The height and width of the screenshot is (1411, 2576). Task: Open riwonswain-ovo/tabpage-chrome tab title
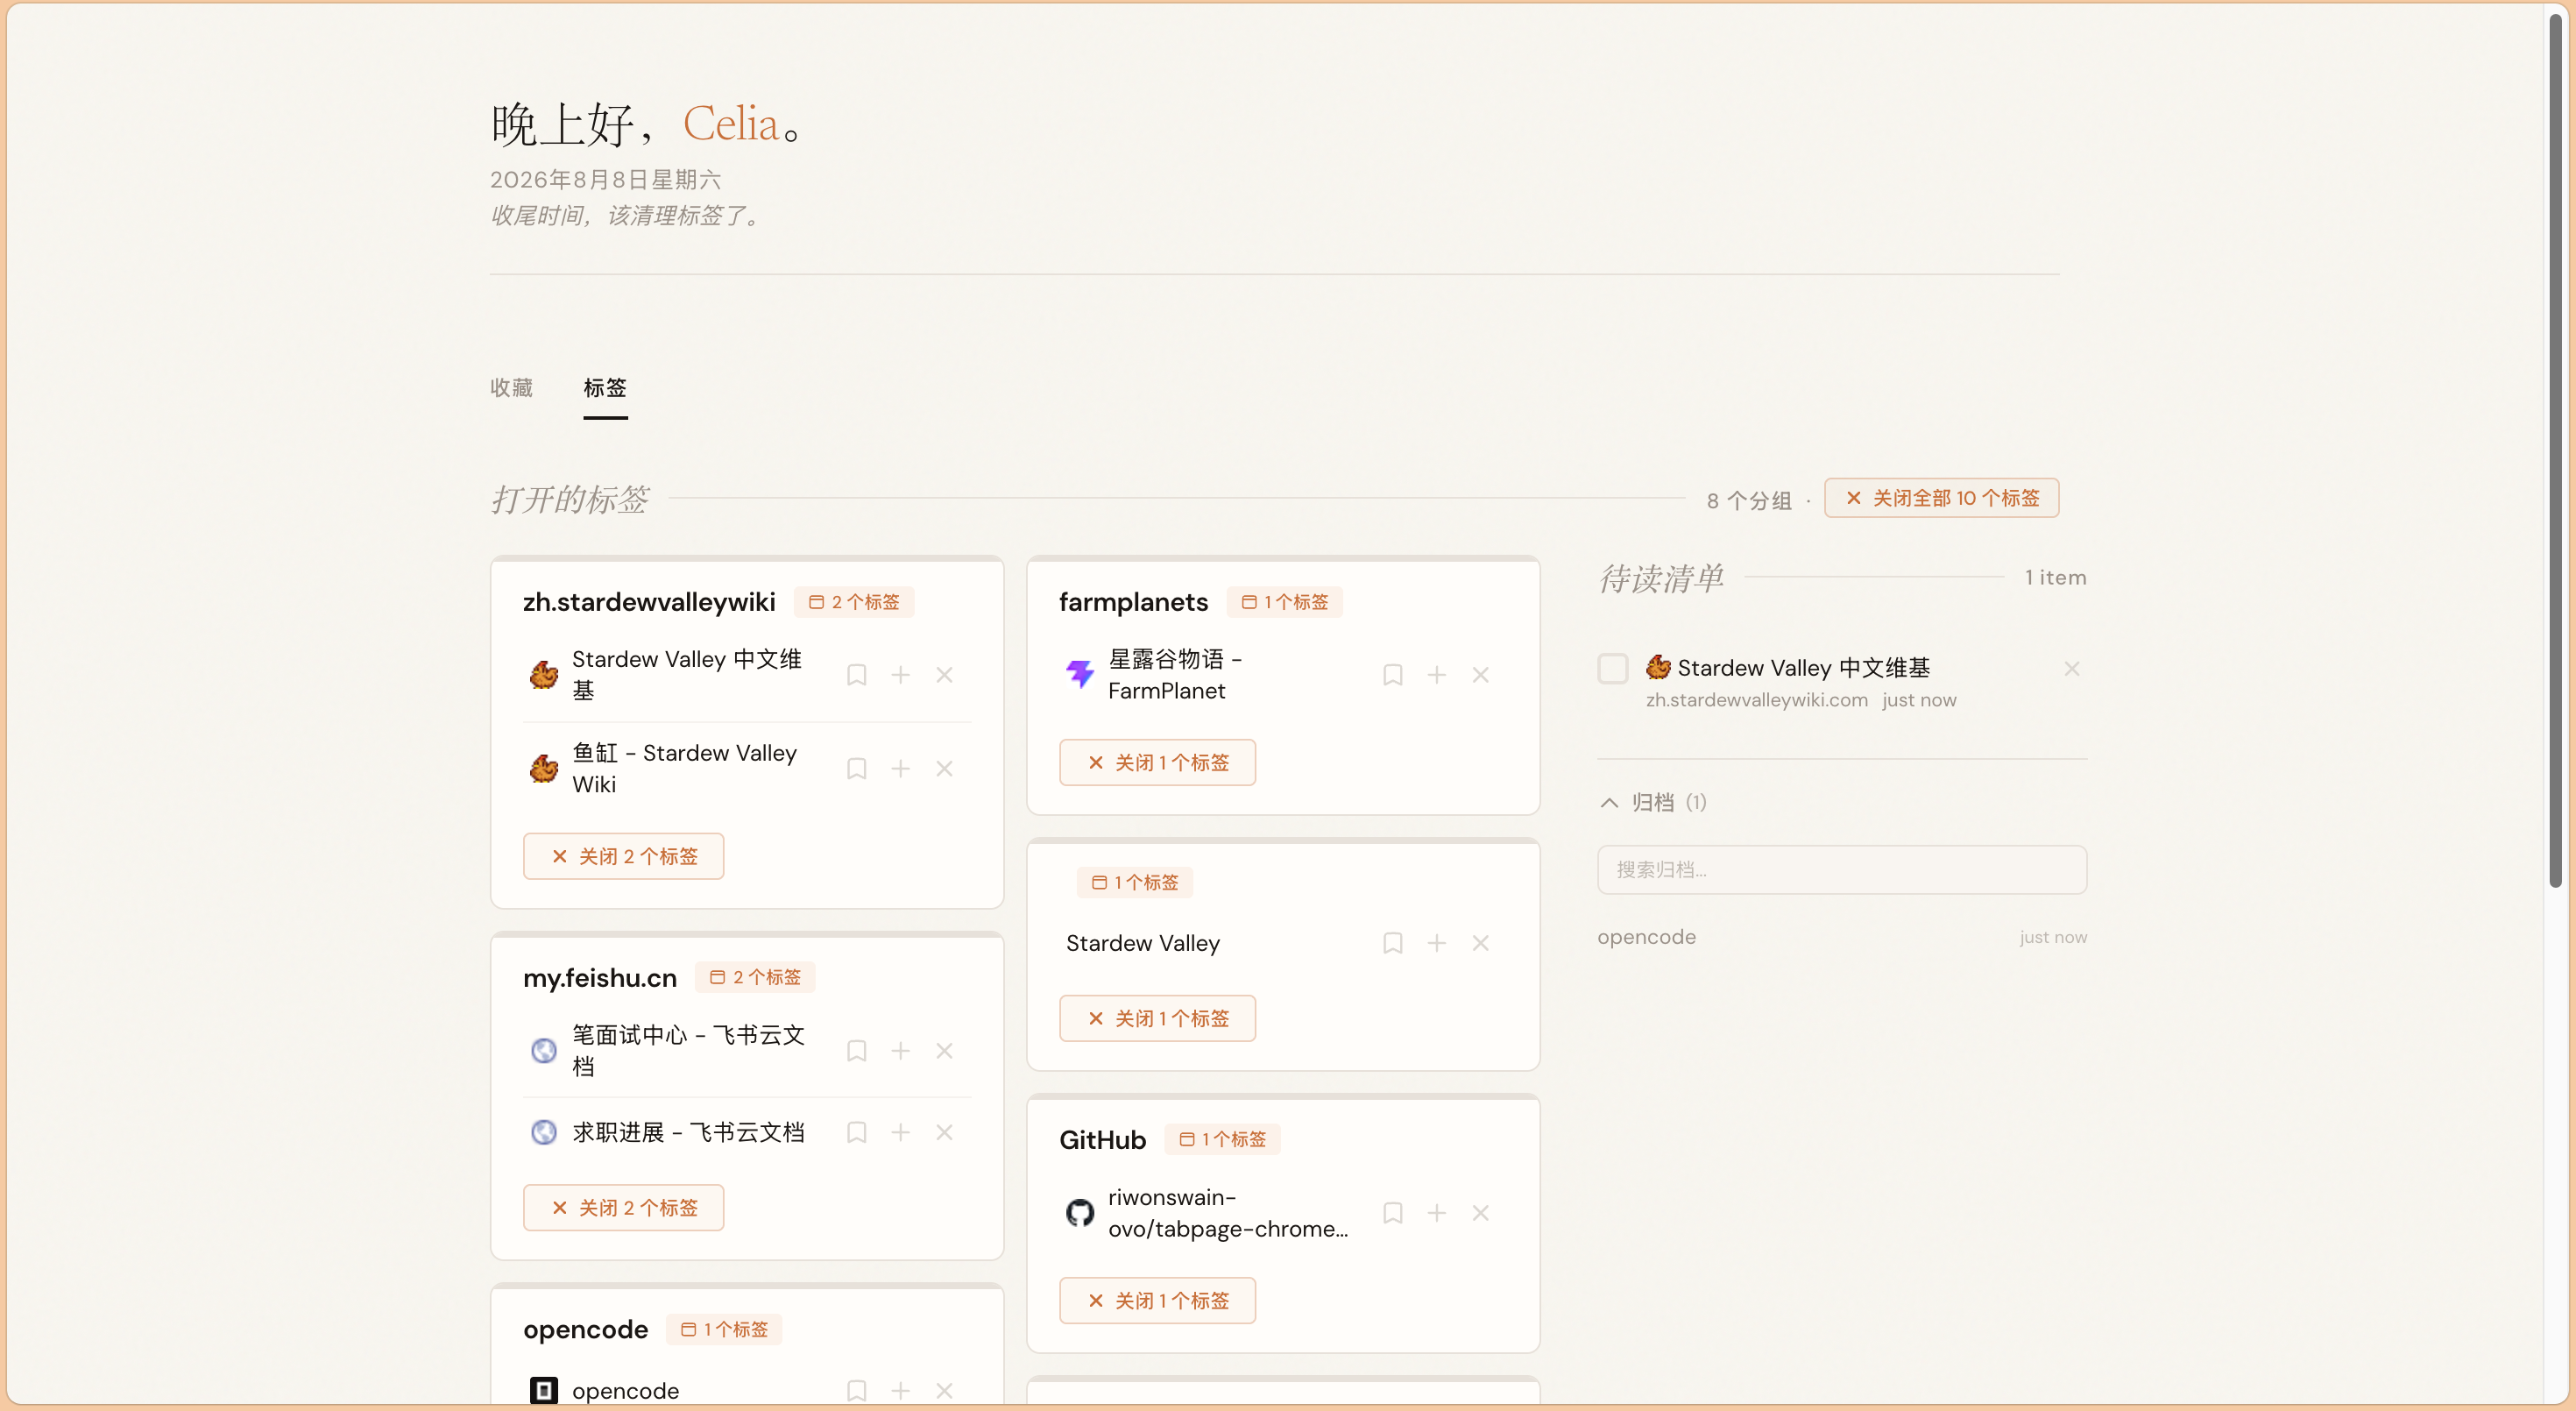(x=1228, y=1213)
